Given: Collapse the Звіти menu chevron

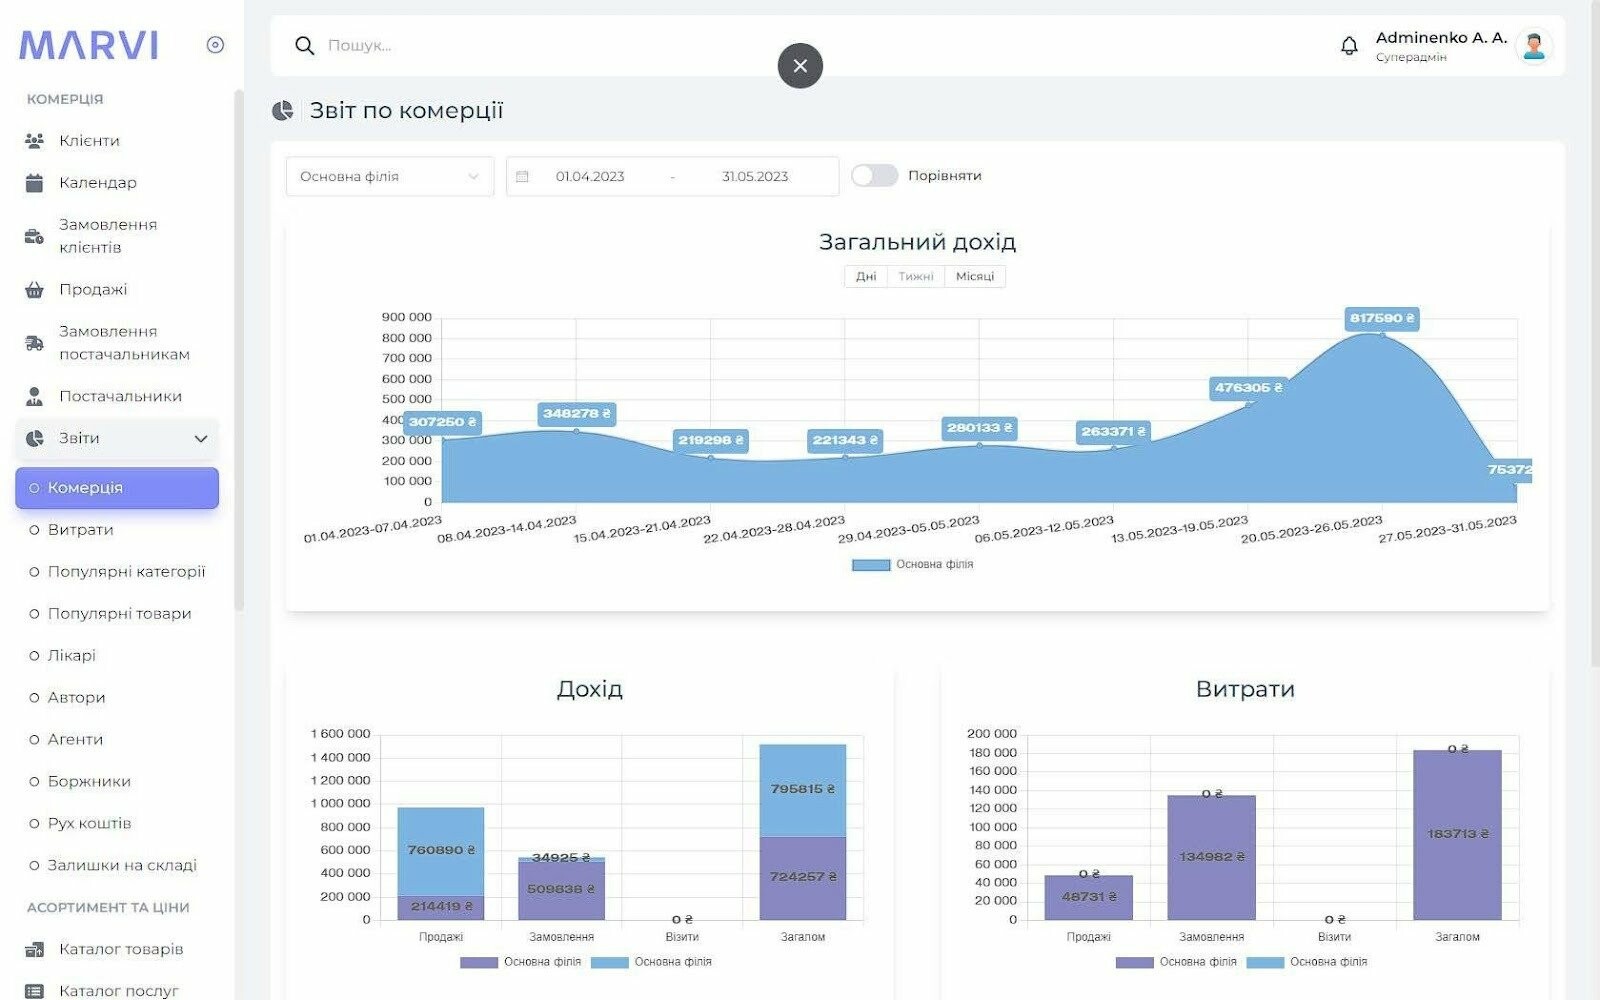Looking at the screenshot, I should click(201, 439).
